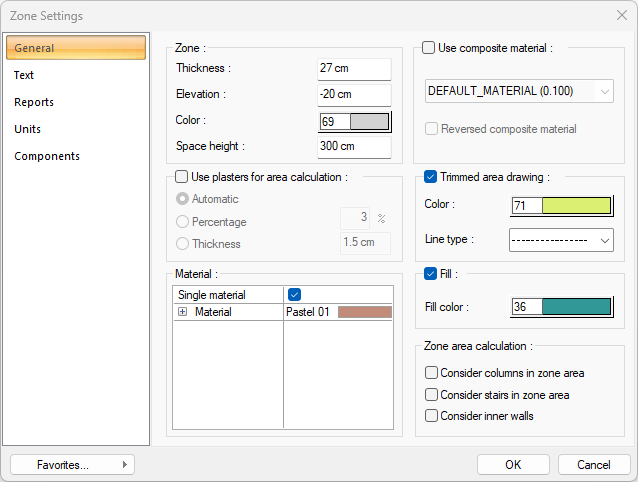The width and height of the screenshot is (638, 482).
Task: Check Consider stairs in zone area
Action: pyautogui.click(x=431, y=395)
